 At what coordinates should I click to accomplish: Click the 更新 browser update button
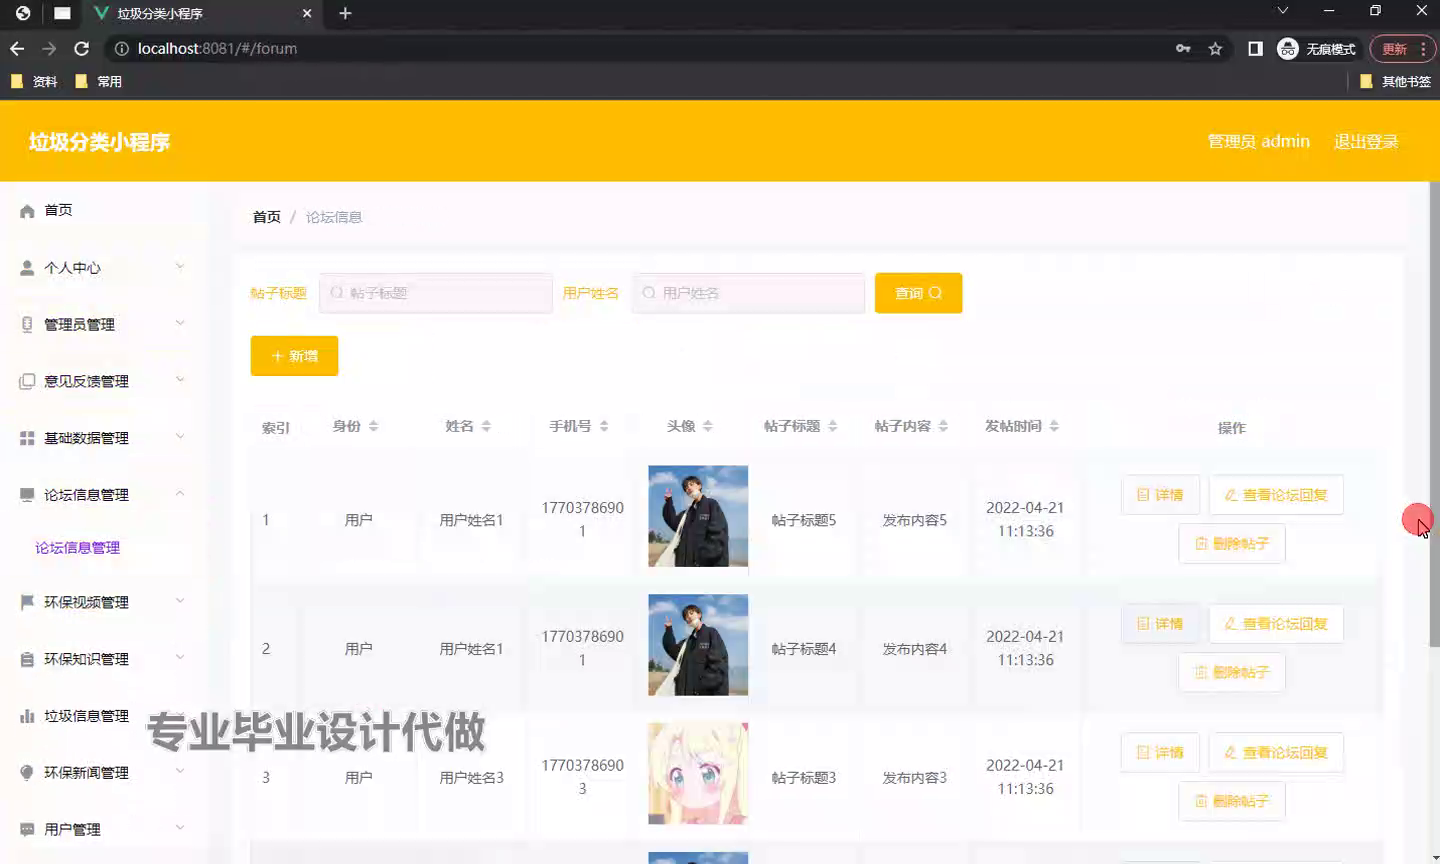click(x=1402, y=48)
